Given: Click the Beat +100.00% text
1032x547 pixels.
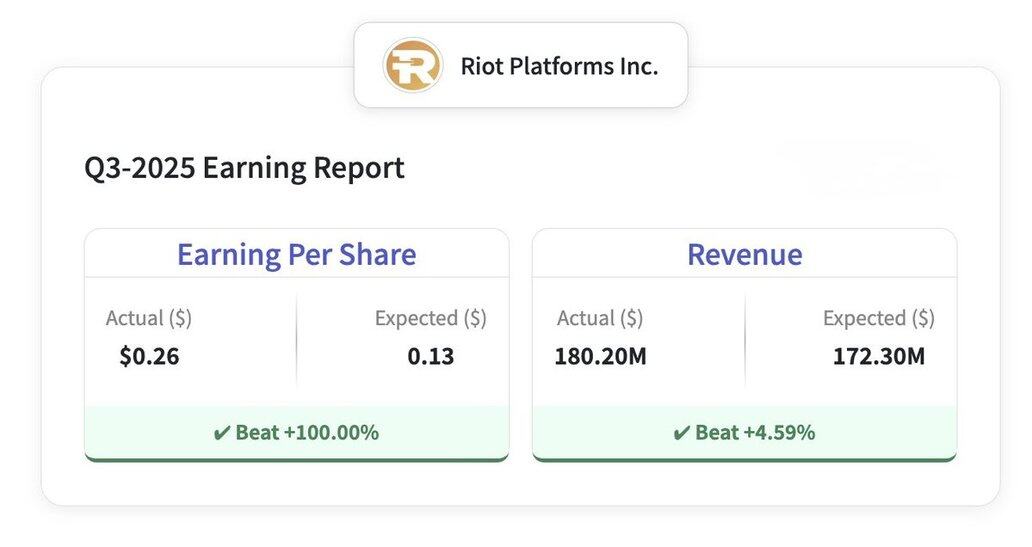Looking at the screenshot, I should [307, 433].
